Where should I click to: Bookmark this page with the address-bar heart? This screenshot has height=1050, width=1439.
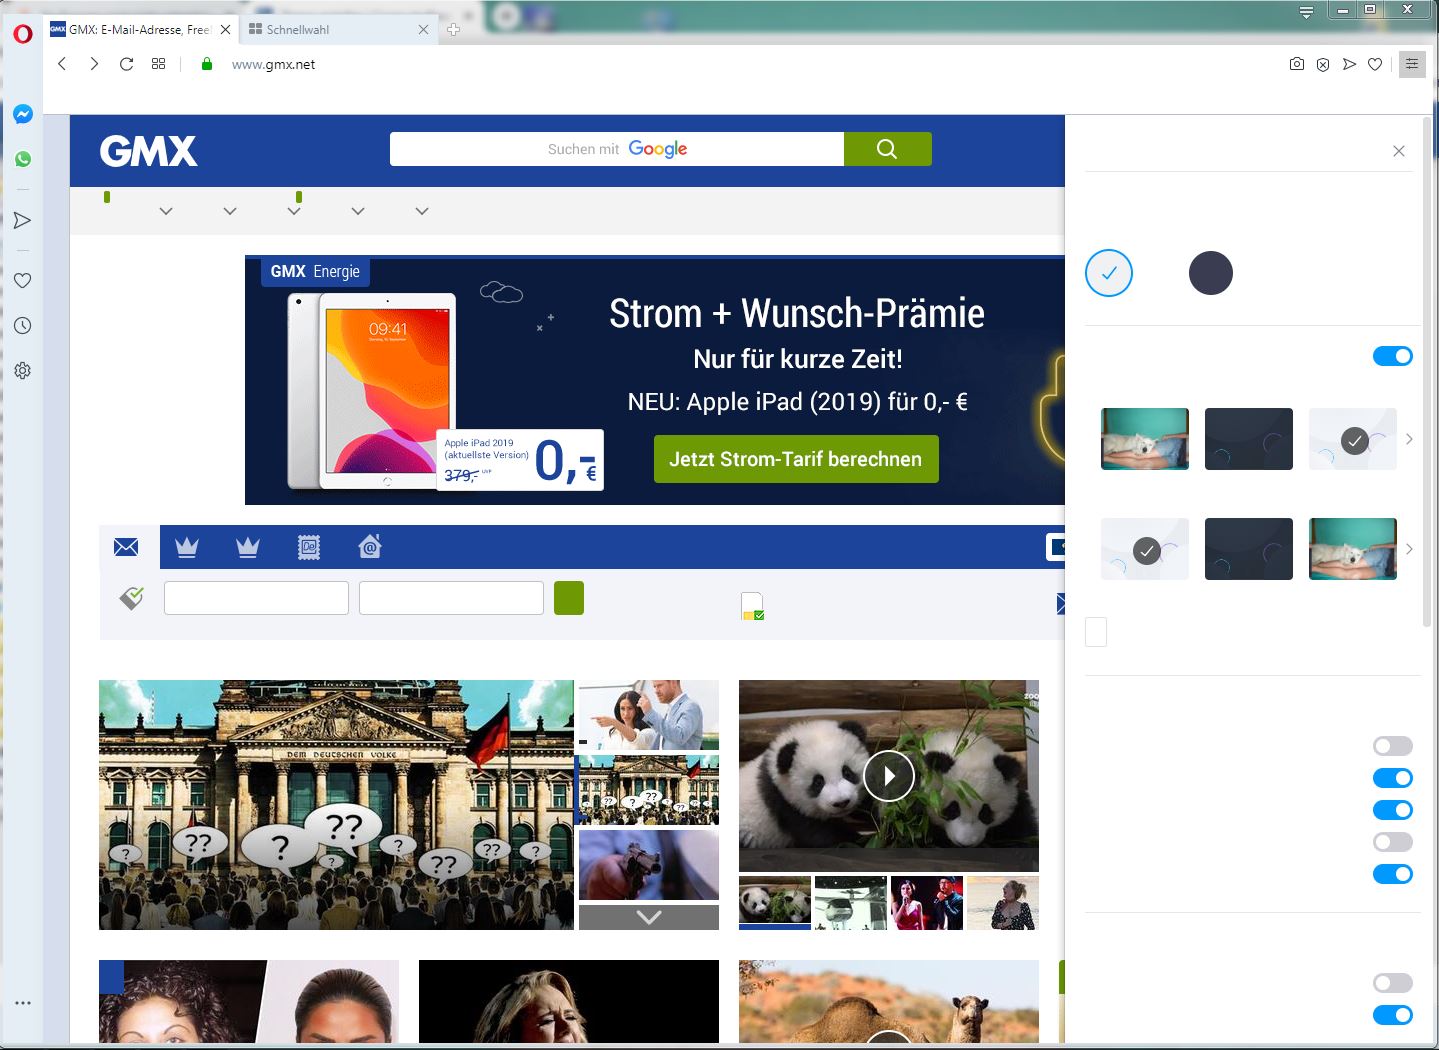(1375, 64)
